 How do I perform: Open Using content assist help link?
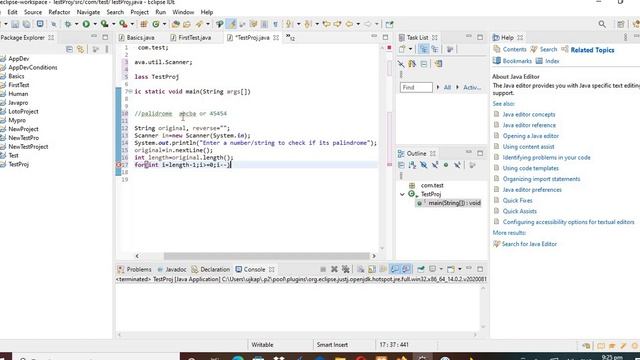(x=529, y=147)
